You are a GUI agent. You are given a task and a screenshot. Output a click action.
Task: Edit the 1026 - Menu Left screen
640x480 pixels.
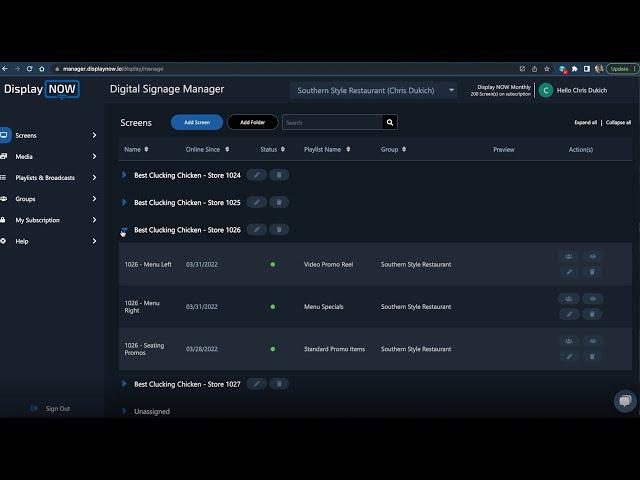click(569, 272)
